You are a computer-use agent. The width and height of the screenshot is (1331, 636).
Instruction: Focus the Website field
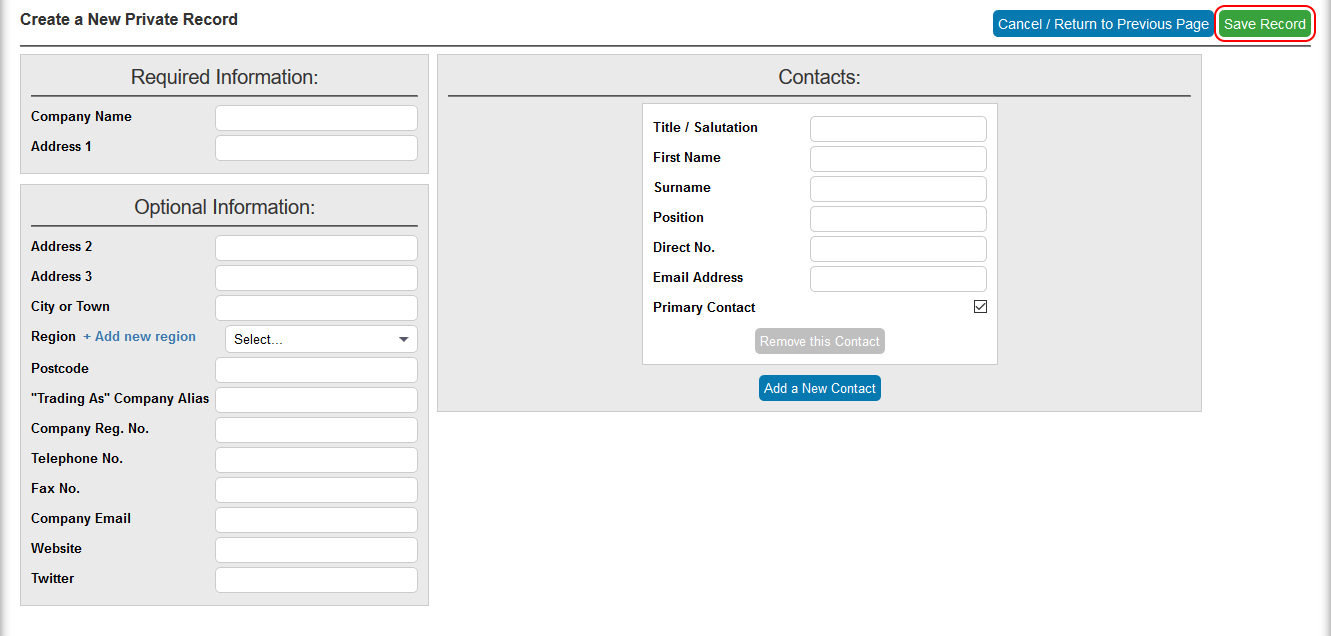tap(316, 550)
